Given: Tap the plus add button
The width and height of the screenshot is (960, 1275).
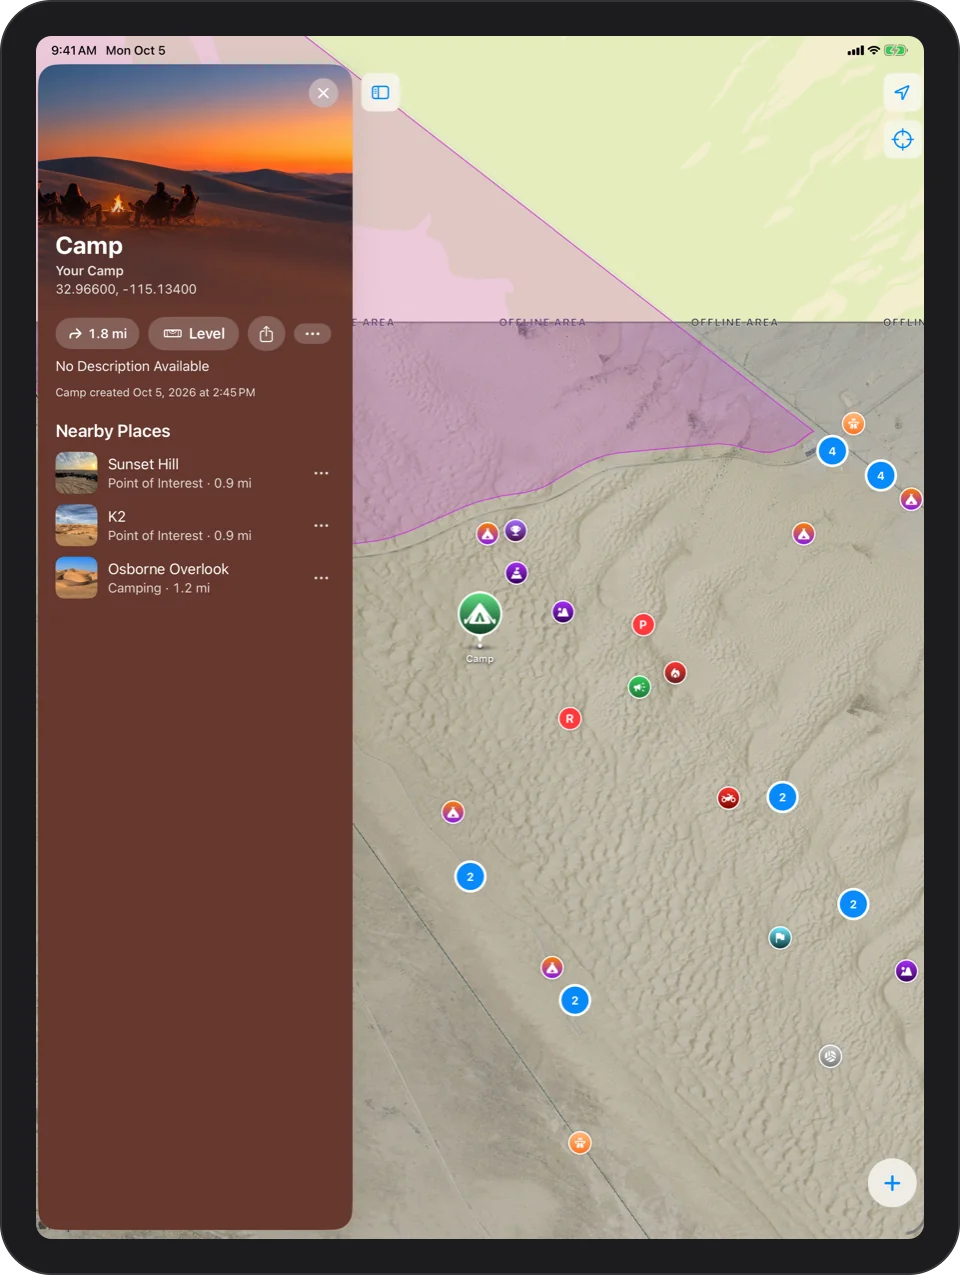Looking at the screenshot, I should [892, 1183].
